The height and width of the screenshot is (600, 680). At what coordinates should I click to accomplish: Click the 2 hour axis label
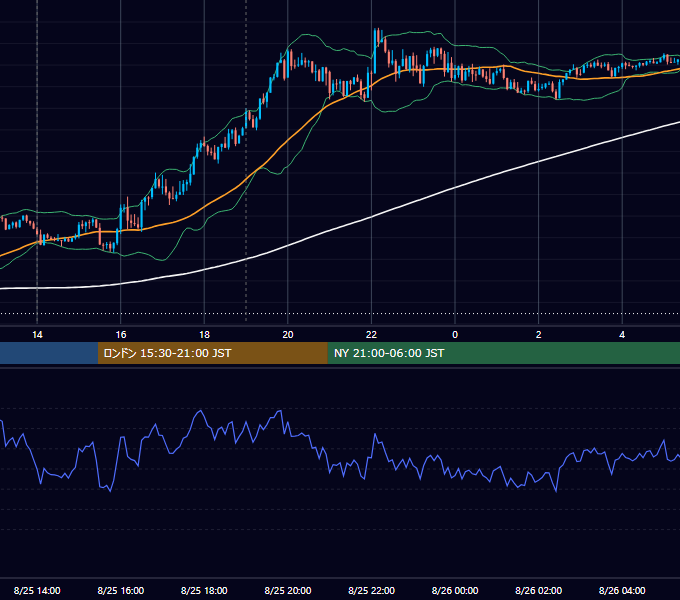(x=538, y=335)
